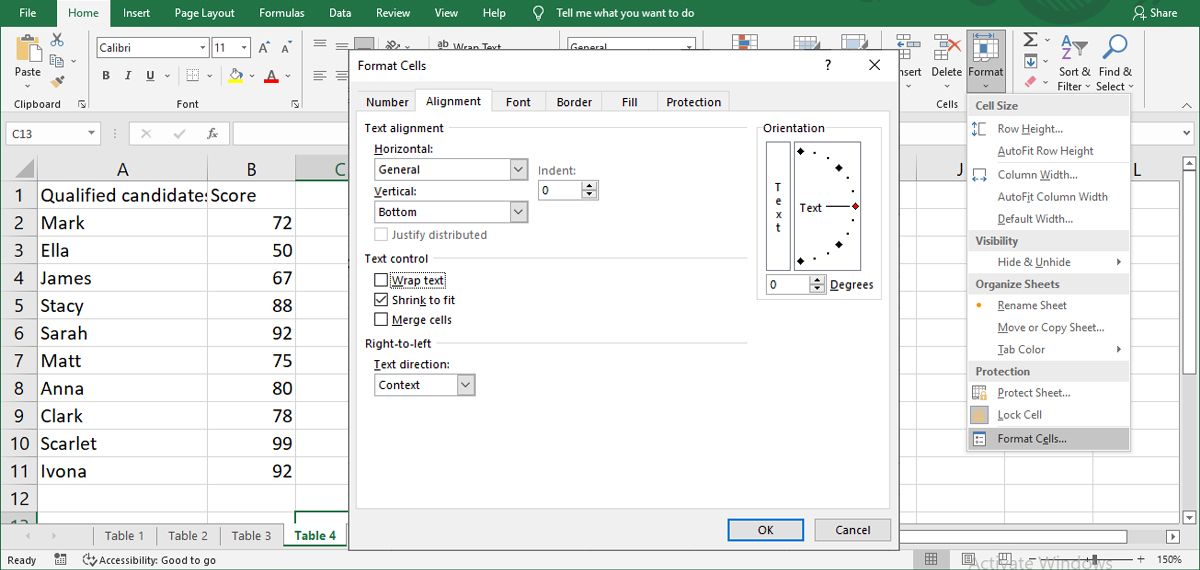Click the Cancel button
Image resolution: width=1200 pixels, height=570 pixels.
852,530
